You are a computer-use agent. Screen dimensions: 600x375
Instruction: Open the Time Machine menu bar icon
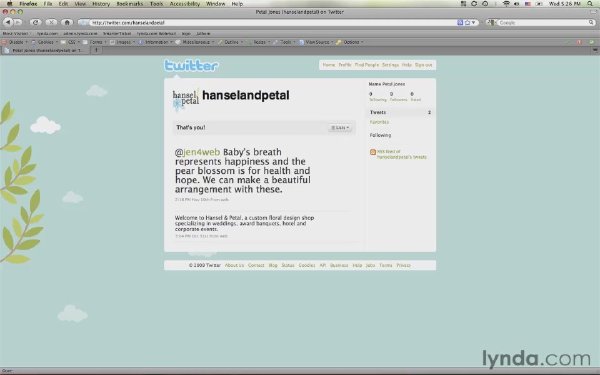tap(485, 3)
